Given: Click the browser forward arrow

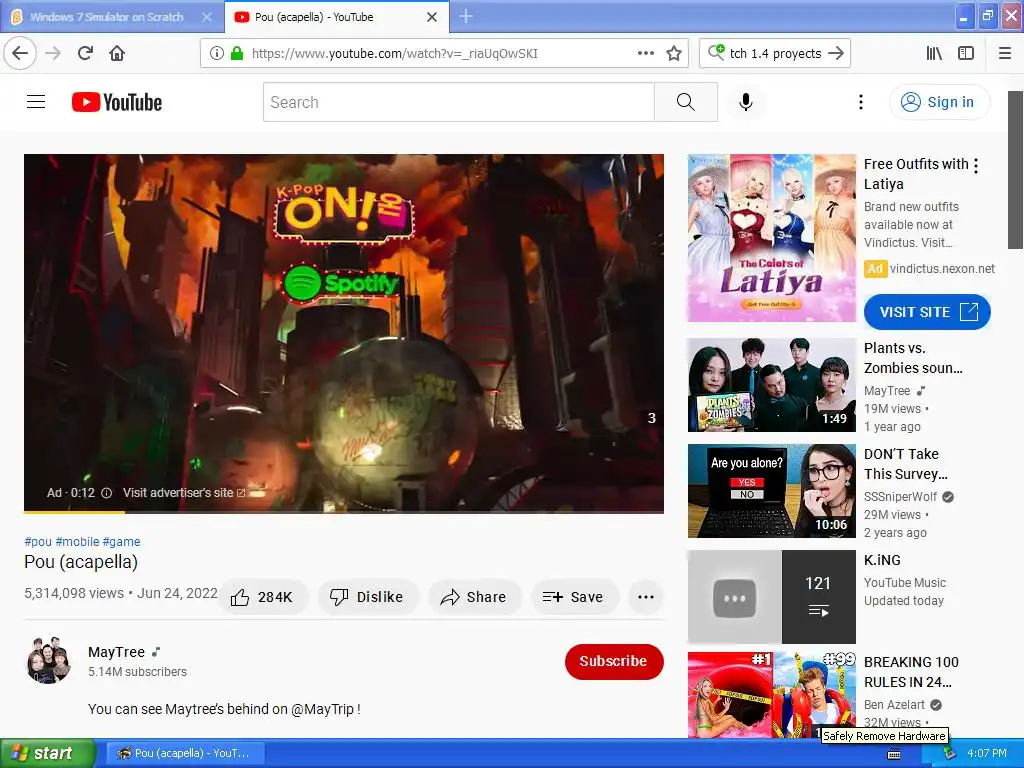Looking at the screenshot, I should [x=53, y=53].
